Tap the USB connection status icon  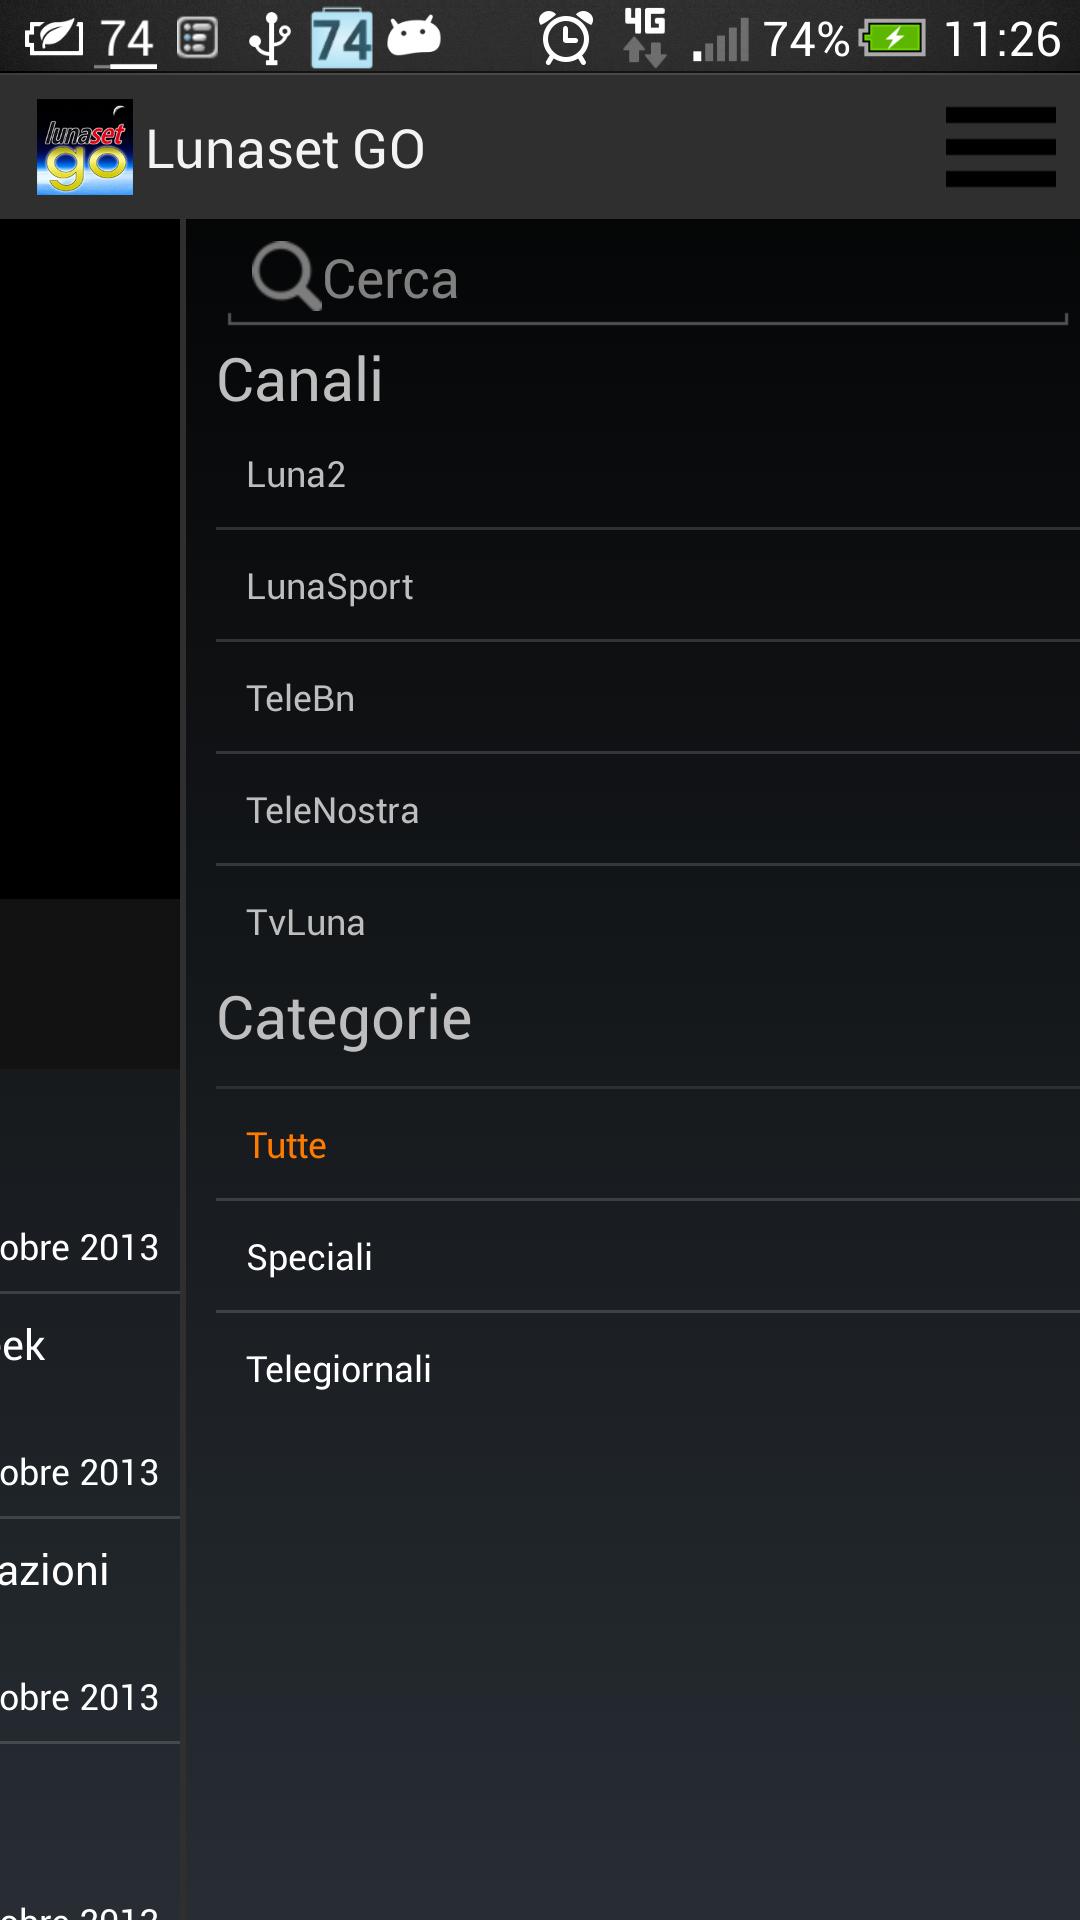(269, 40)
